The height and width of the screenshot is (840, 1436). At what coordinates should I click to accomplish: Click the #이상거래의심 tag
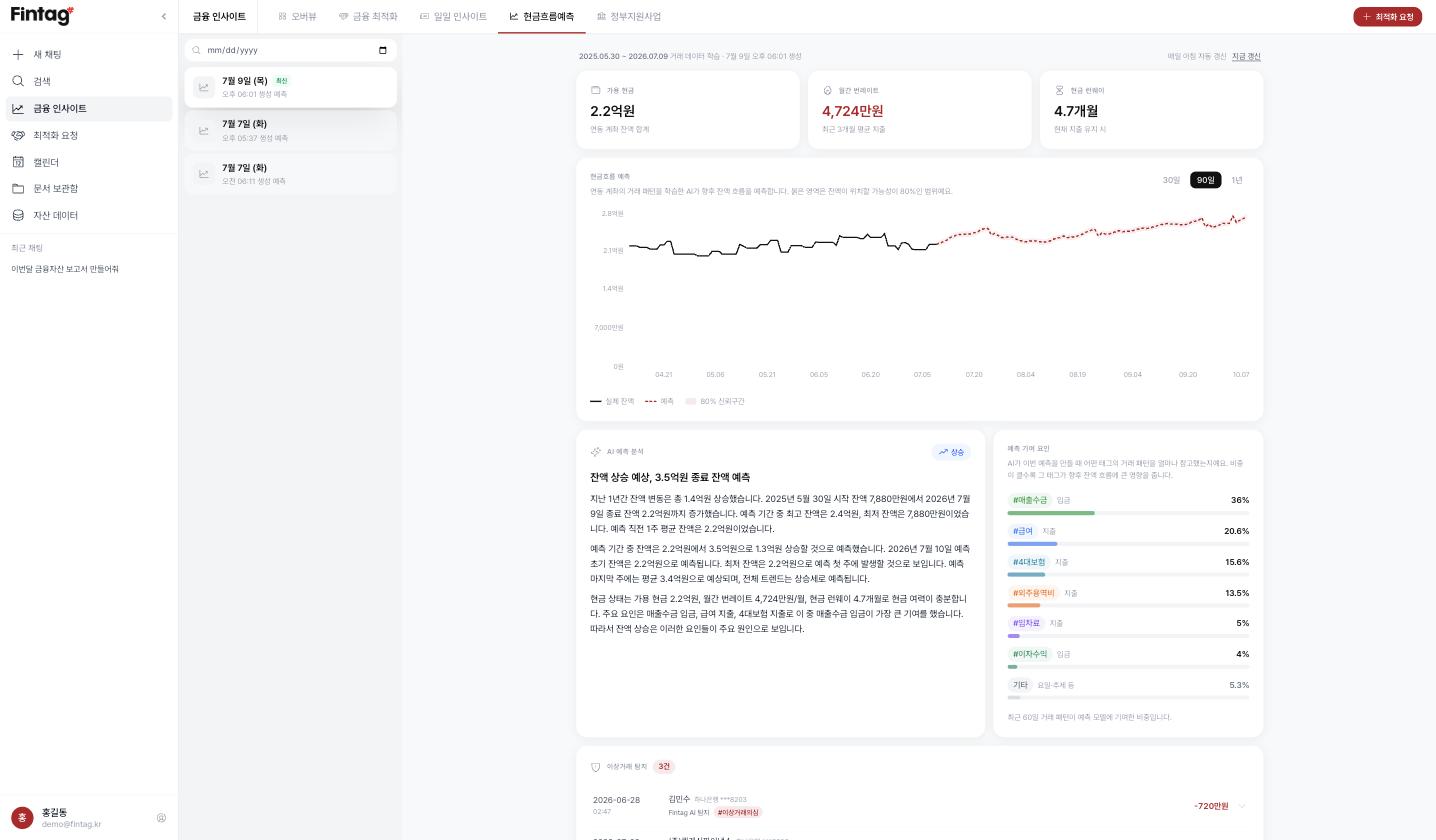[739, 812]
